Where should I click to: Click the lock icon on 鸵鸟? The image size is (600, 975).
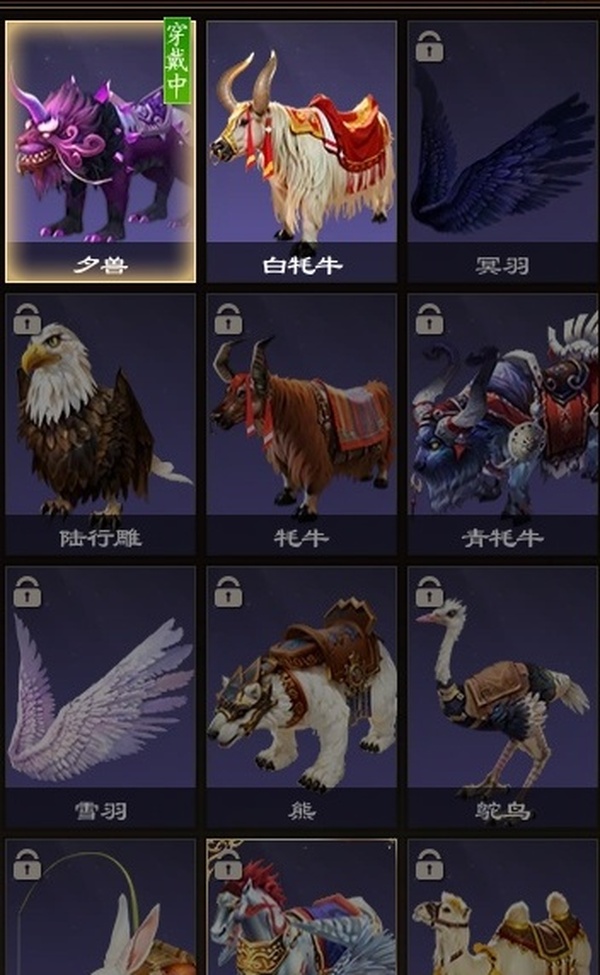(x=429, y=591)
